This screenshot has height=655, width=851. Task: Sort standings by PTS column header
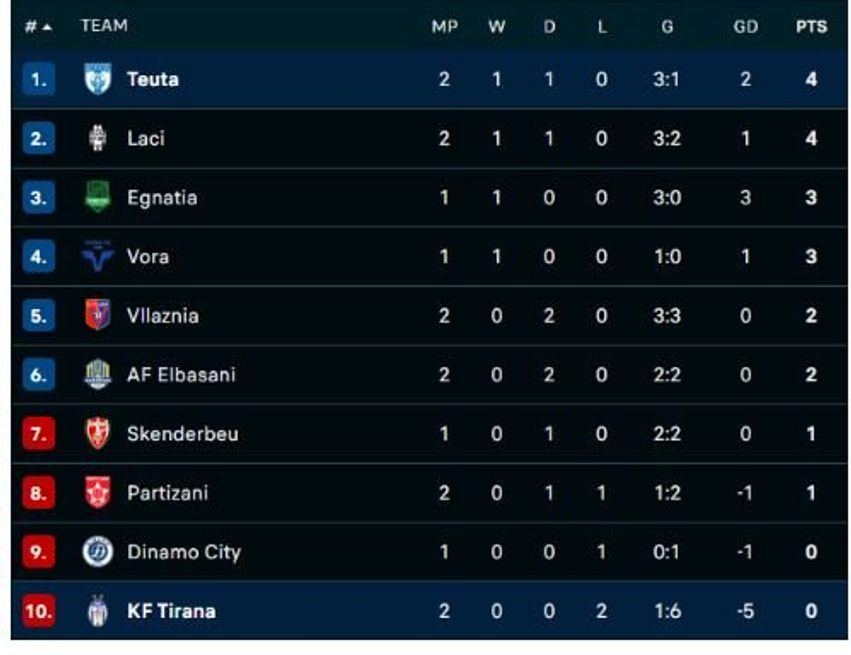811,27
